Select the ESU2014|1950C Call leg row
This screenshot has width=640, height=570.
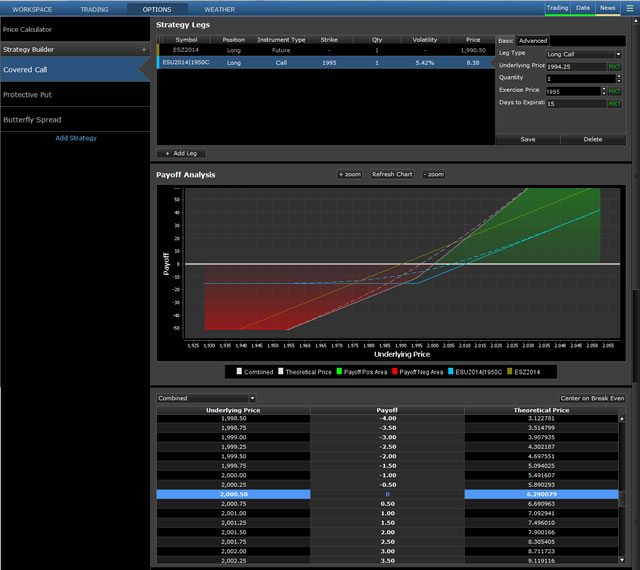326,63
